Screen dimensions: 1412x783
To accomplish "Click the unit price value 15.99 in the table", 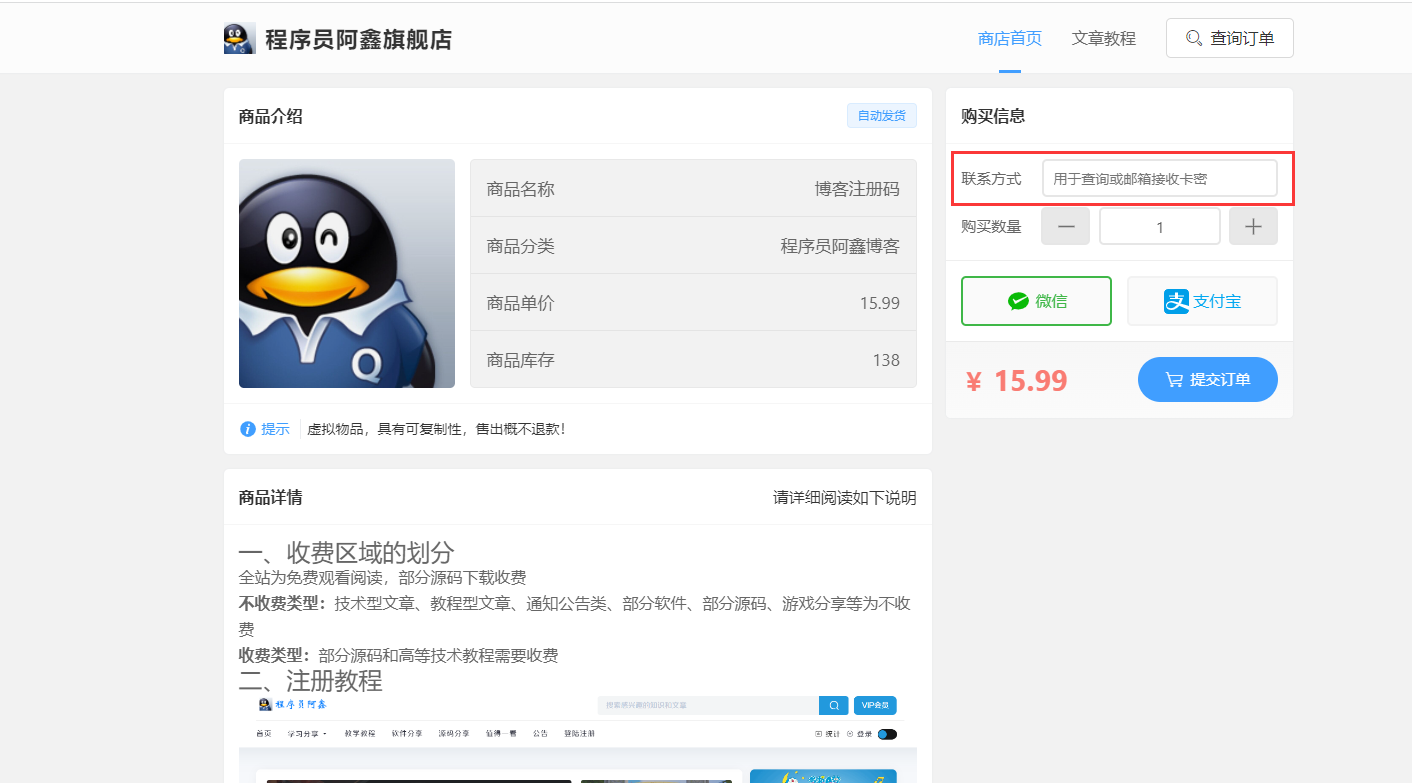I will 879,303.
